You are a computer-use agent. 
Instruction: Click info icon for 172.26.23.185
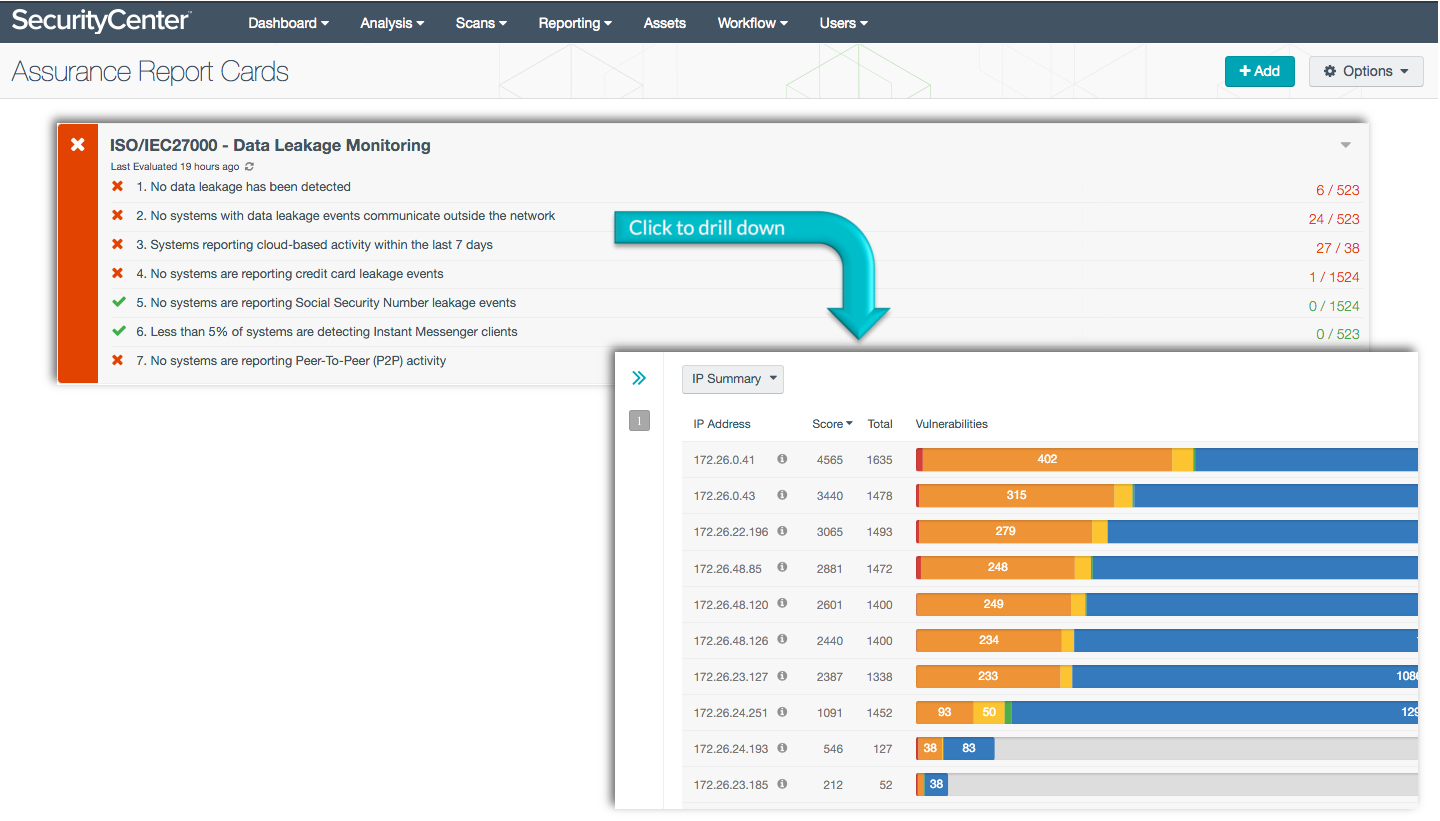782,784
